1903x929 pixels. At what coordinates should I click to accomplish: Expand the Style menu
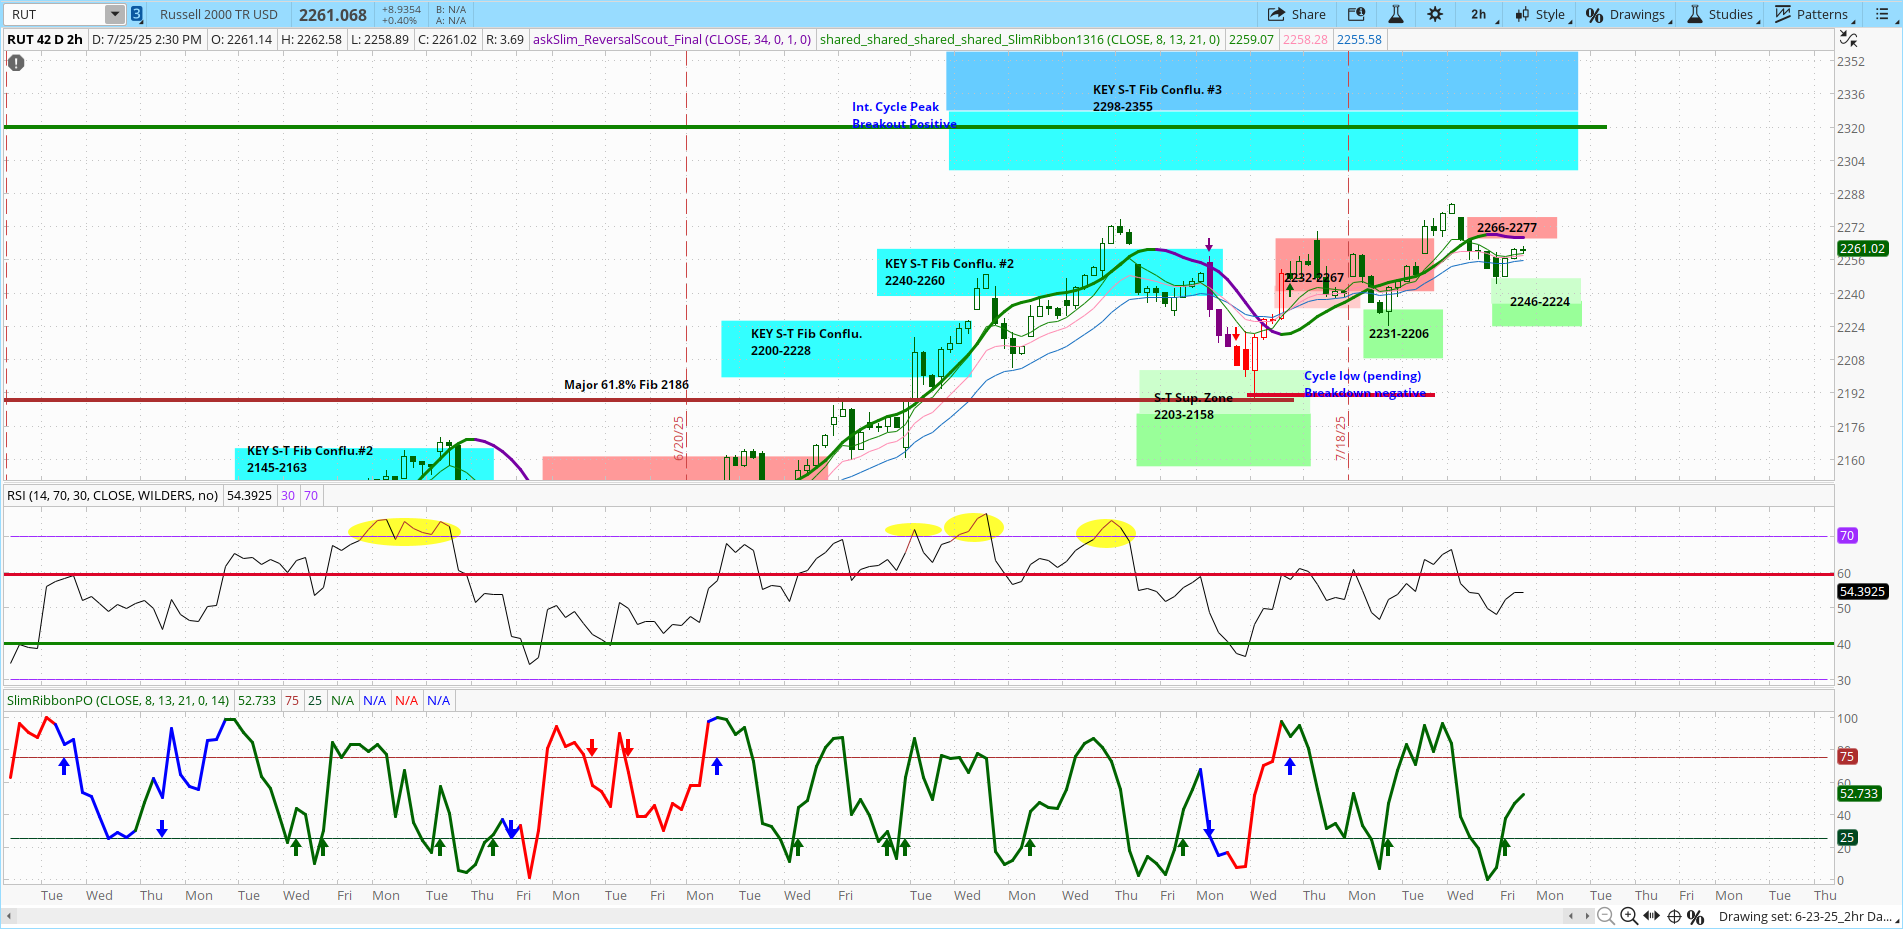(x=1541, y=14)
